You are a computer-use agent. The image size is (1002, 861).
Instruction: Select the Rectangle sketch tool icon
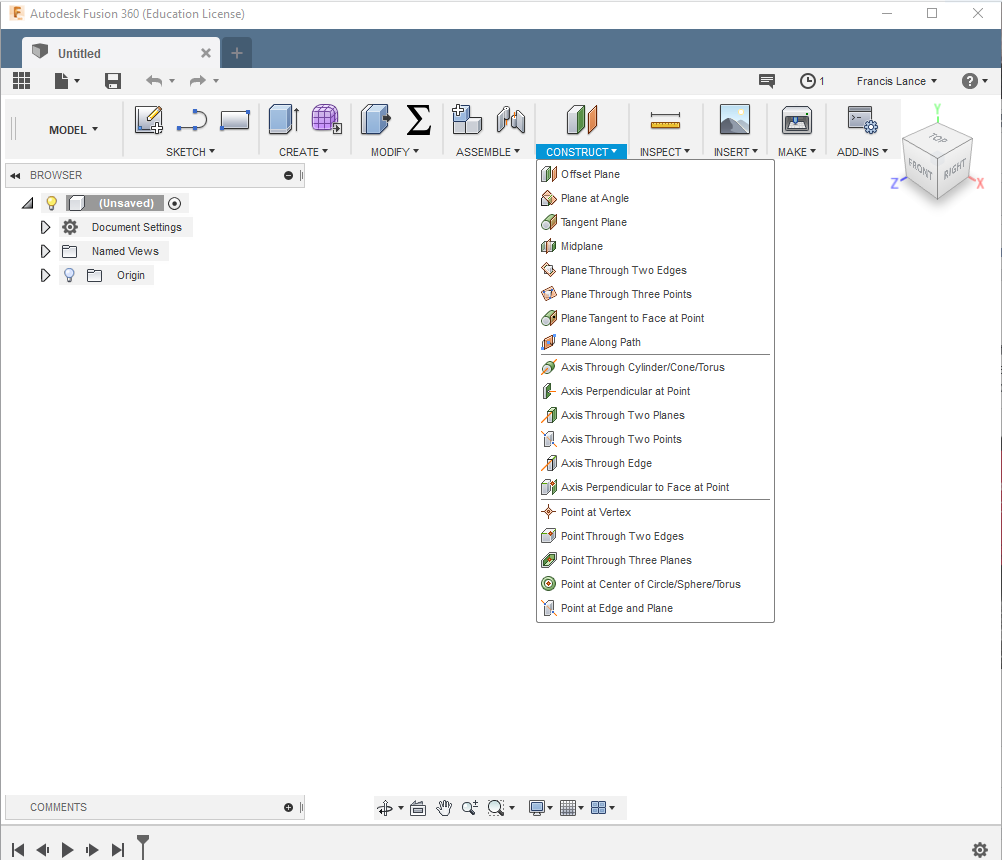pos(235,120)
